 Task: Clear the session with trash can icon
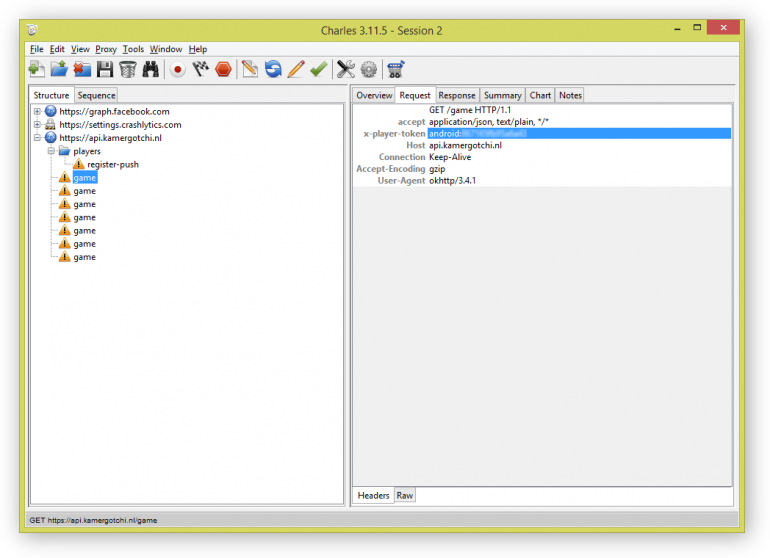click(128, 69)
